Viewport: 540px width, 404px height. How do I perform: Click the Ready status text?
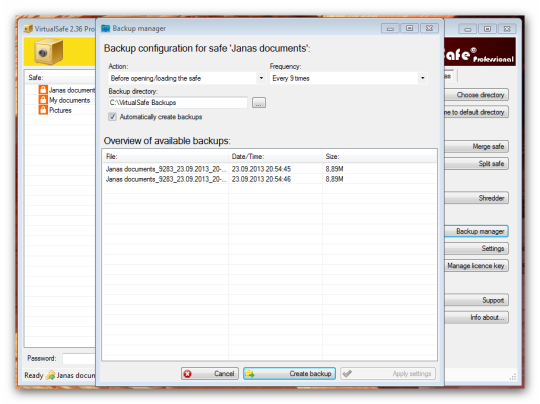point(34,375)
